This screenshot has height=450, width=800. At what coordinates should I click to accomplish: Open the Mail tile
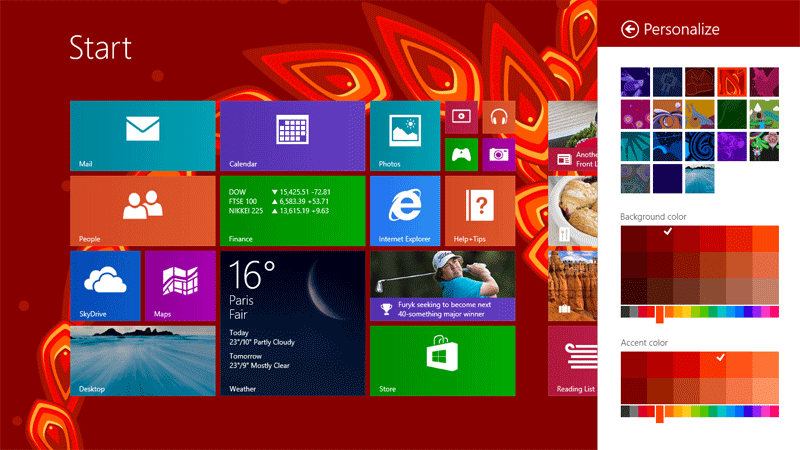[x=143, y=136]
